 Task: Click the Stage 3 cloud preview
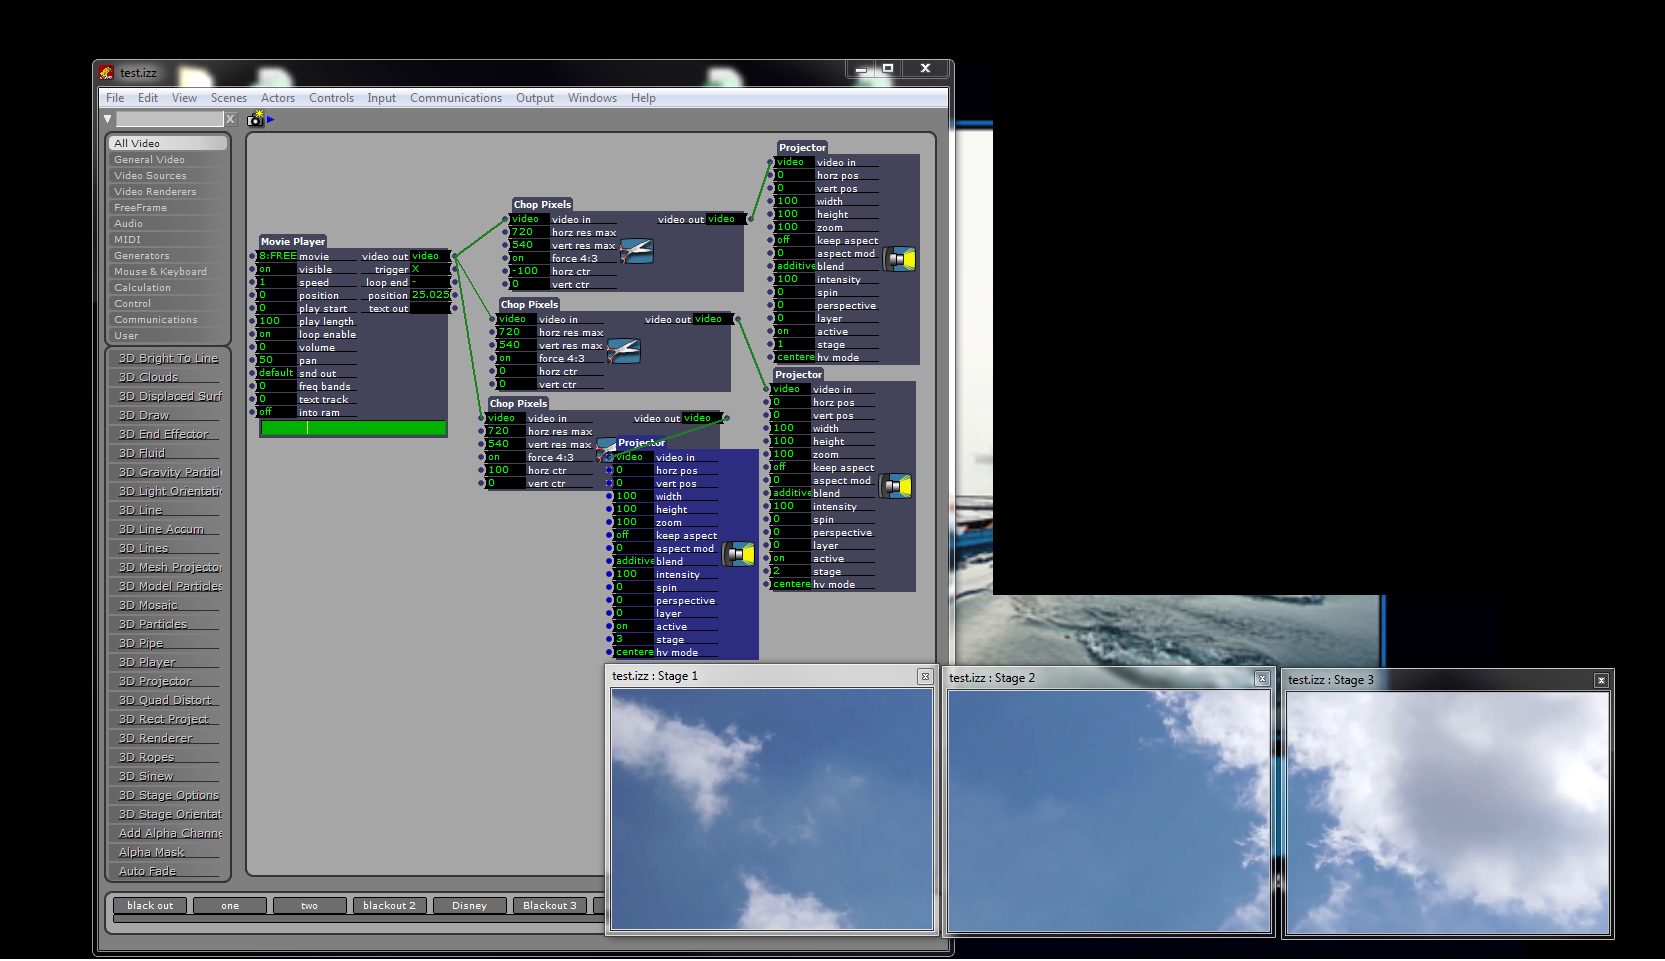point(1447,813)
